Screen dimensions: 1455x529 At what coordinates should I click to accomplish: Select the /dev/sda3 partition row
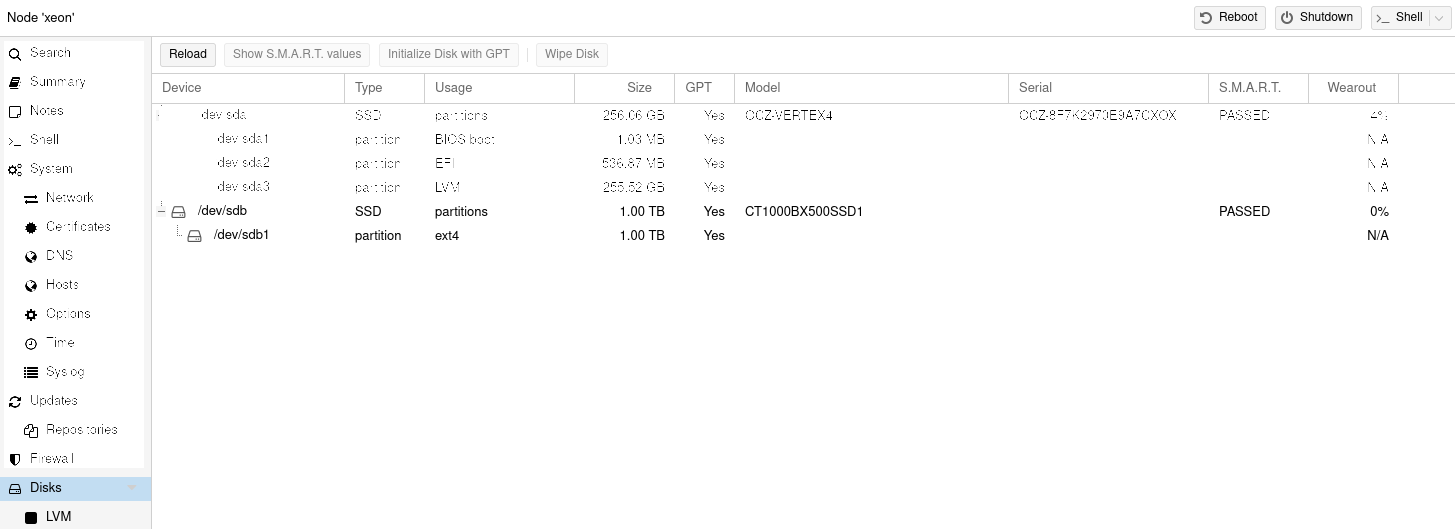[x=775, y=187]
